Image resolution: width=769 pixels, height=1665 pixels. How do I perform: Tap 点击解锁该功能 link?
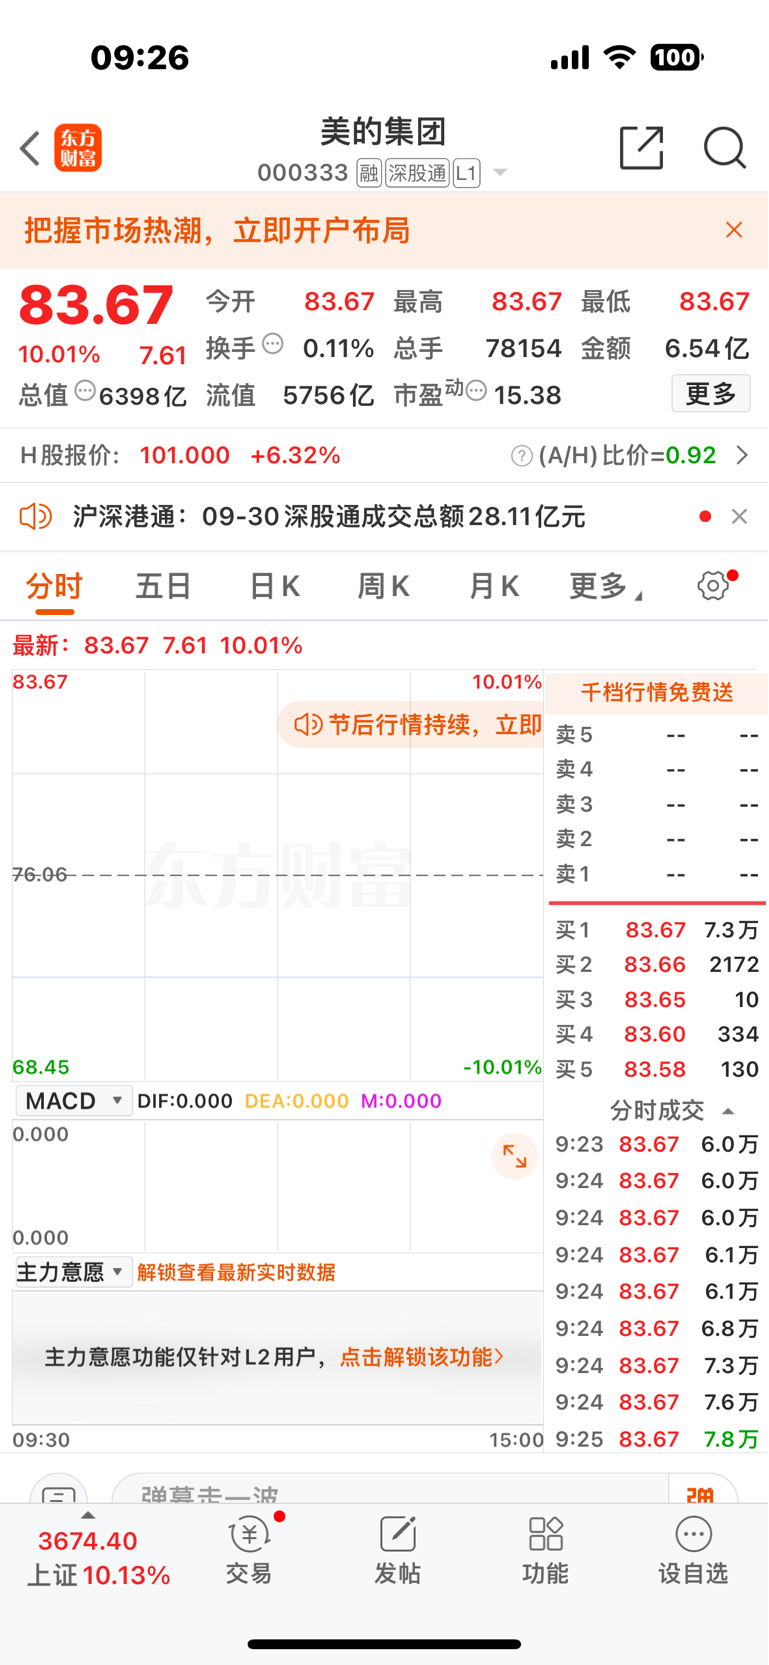pyautogui.click(x=422, y=1357)
